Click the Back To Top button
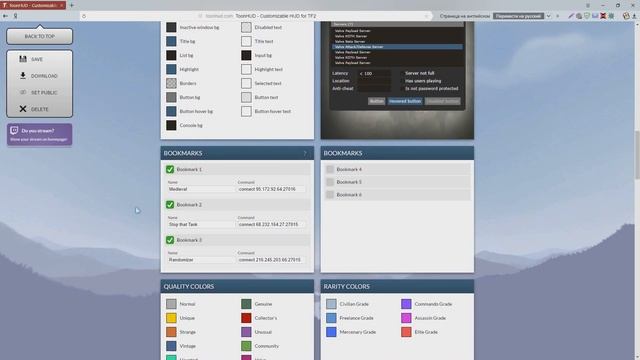The image size is (640, 360). [x=40, y=36]
